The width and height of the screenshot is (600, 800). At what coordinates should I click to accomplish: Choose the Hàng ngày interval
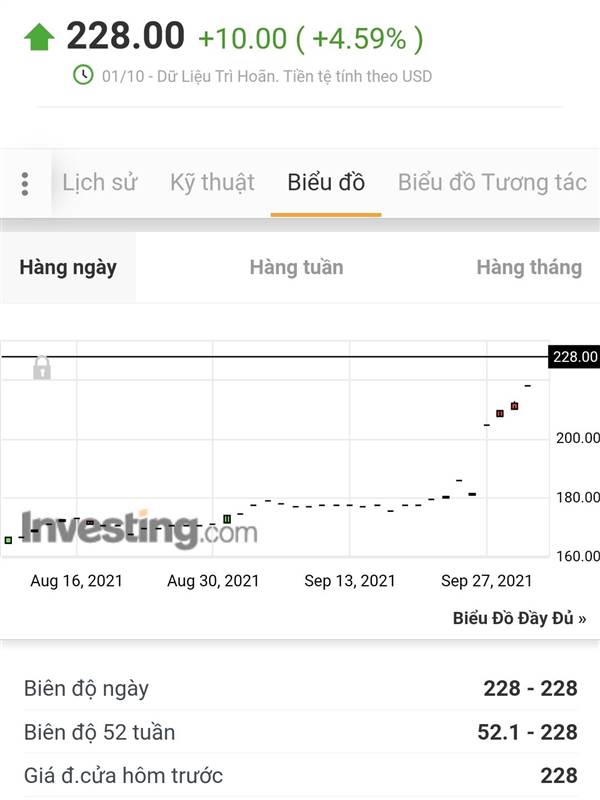pos(68,267)
